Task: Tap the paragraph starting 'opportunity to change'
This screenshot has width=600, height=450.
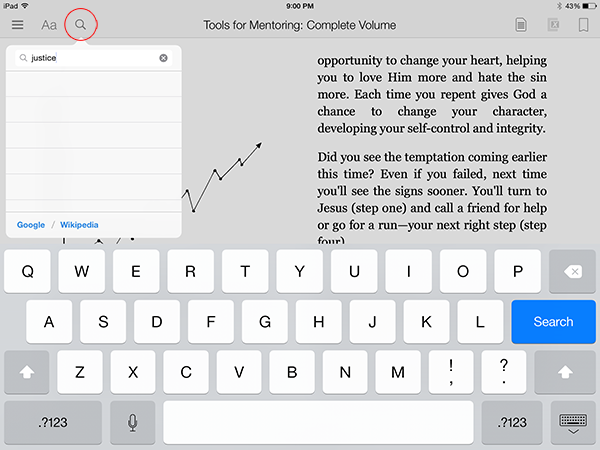Action: [x=432, y=94]
